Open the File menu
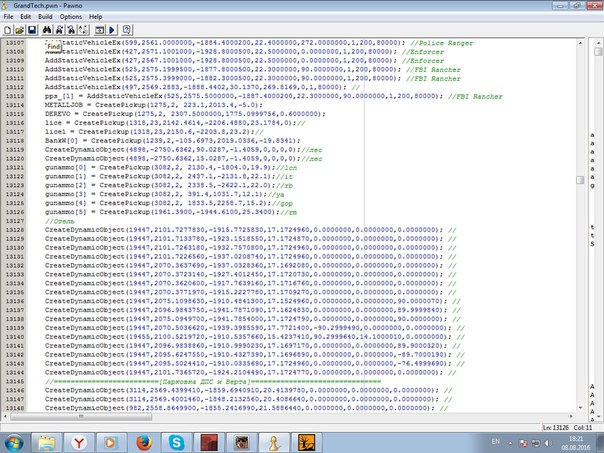Viewport: 604px width, 453px height. 8,17
